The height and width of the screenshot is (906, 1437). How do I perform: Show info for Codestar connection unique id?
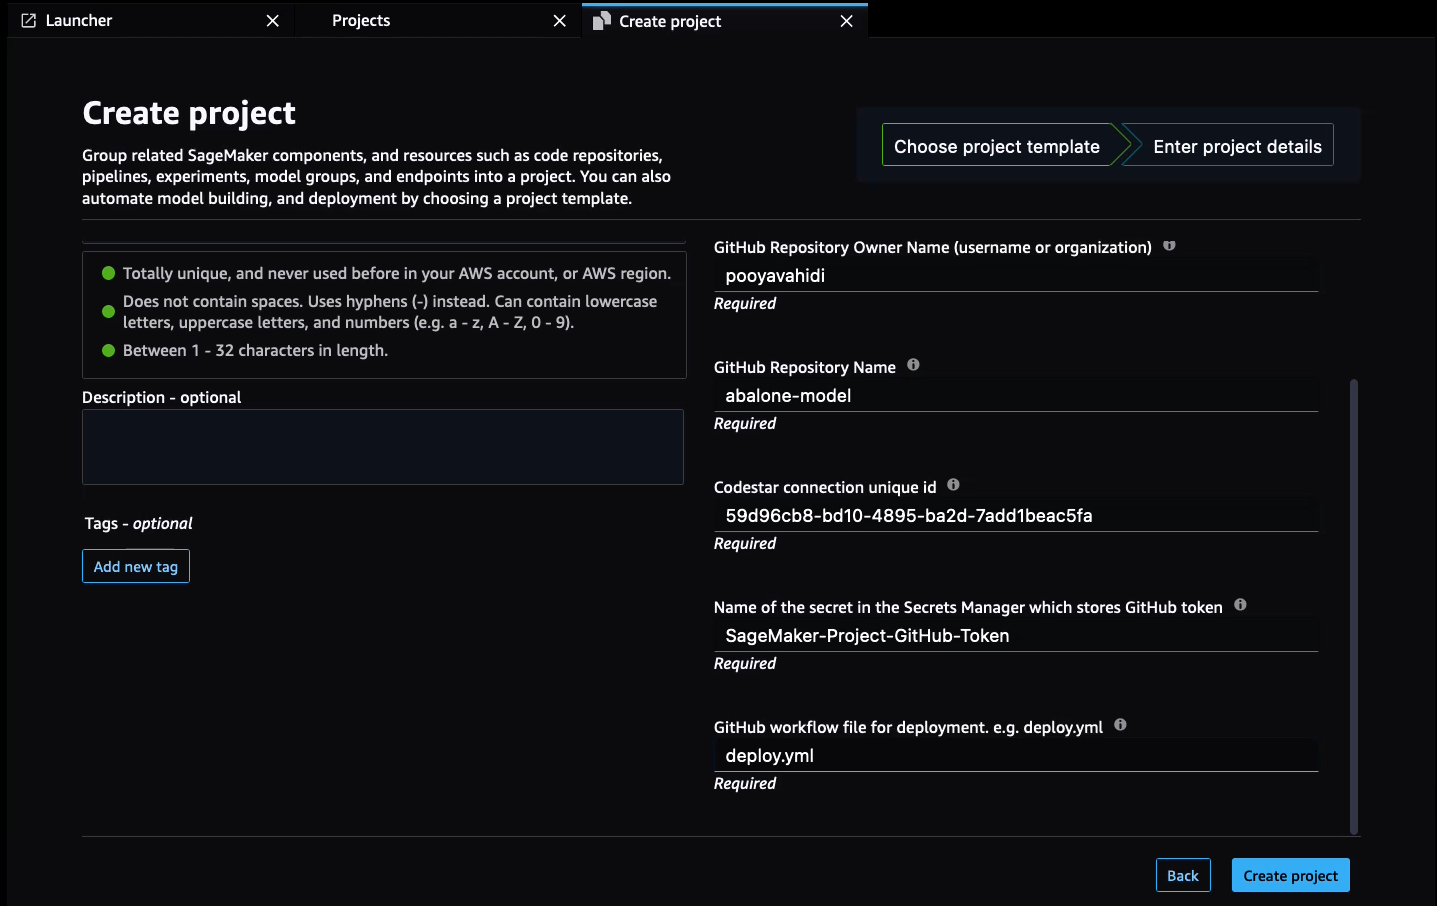(953, 485)
